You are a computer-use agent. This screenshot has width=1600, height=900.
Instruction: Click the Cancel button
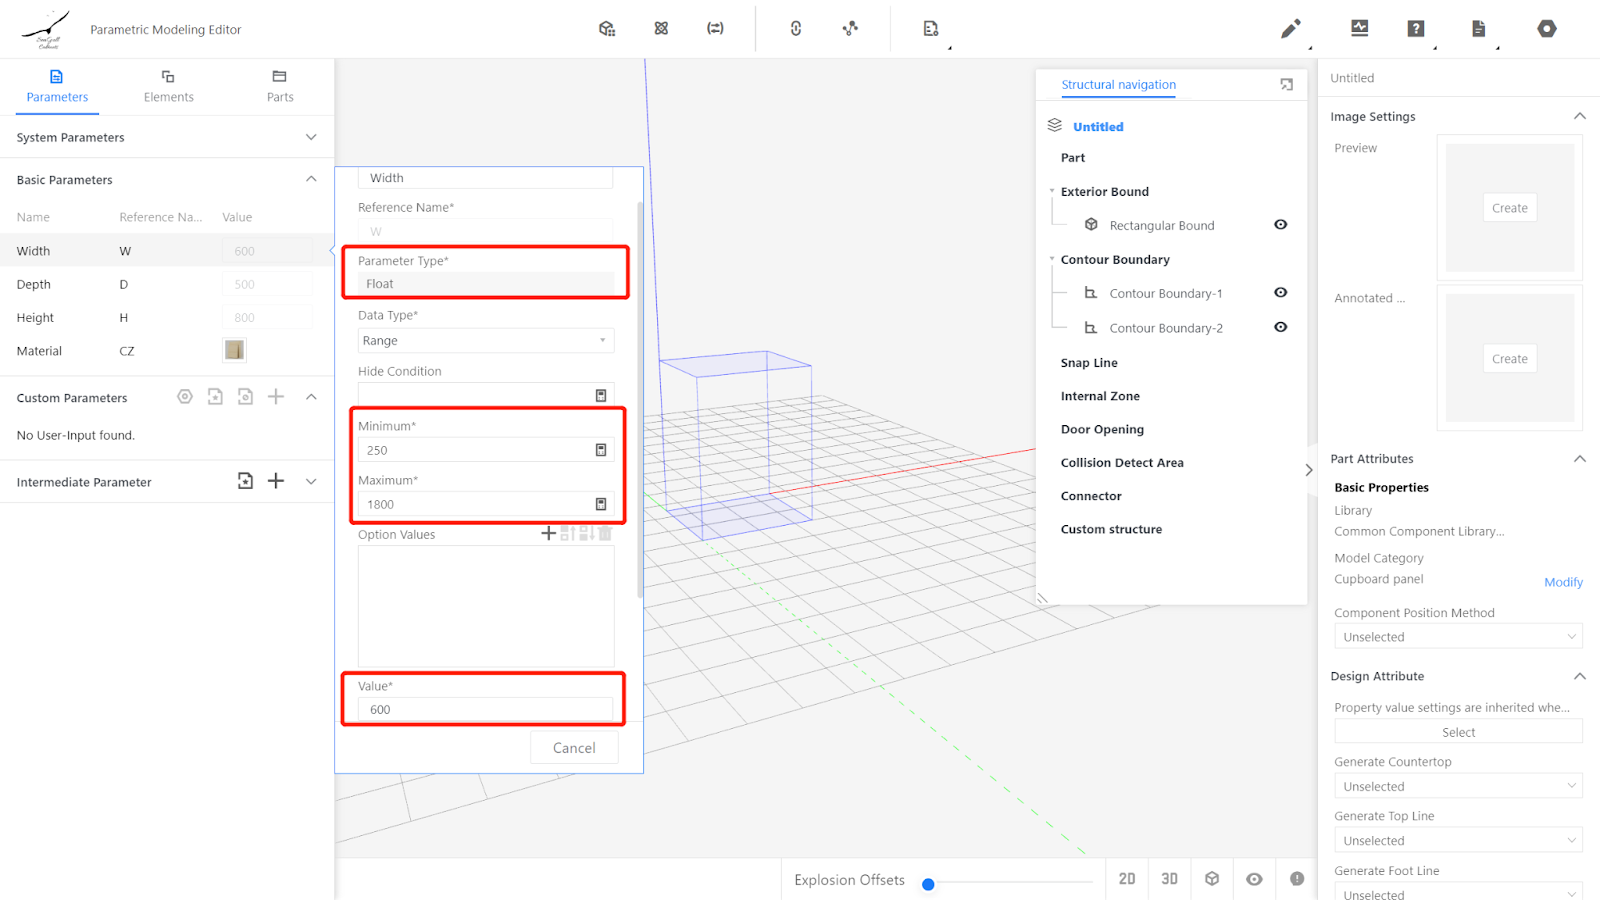pos(574,748)
